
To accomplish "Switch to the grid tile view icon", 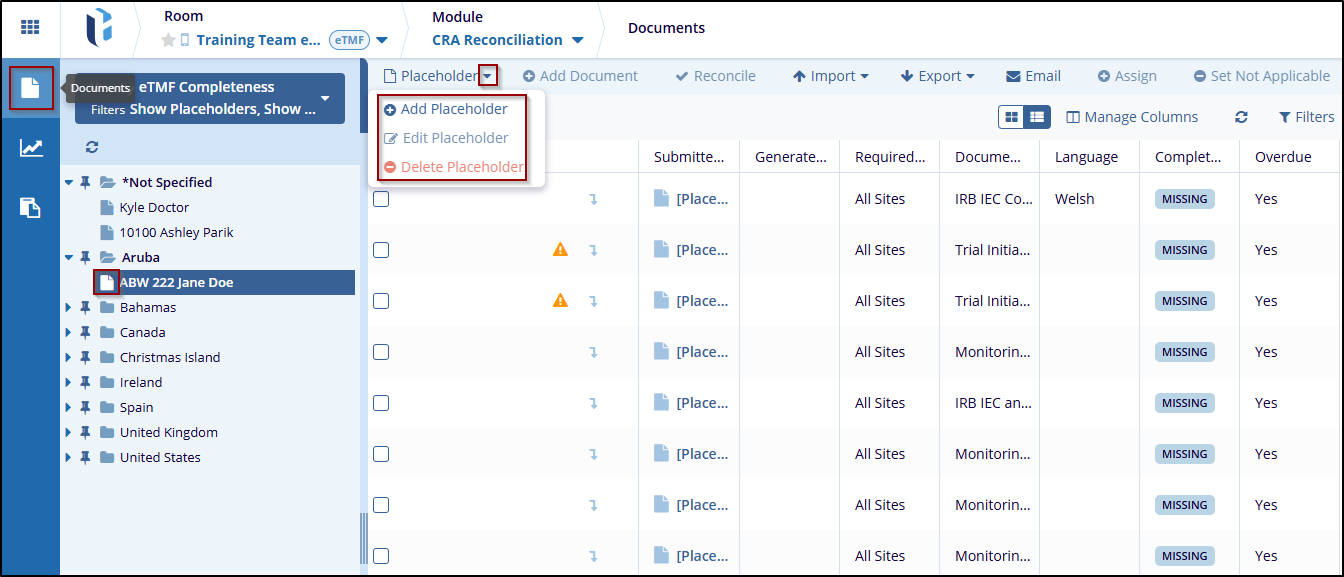I will tap(1012, 117).
